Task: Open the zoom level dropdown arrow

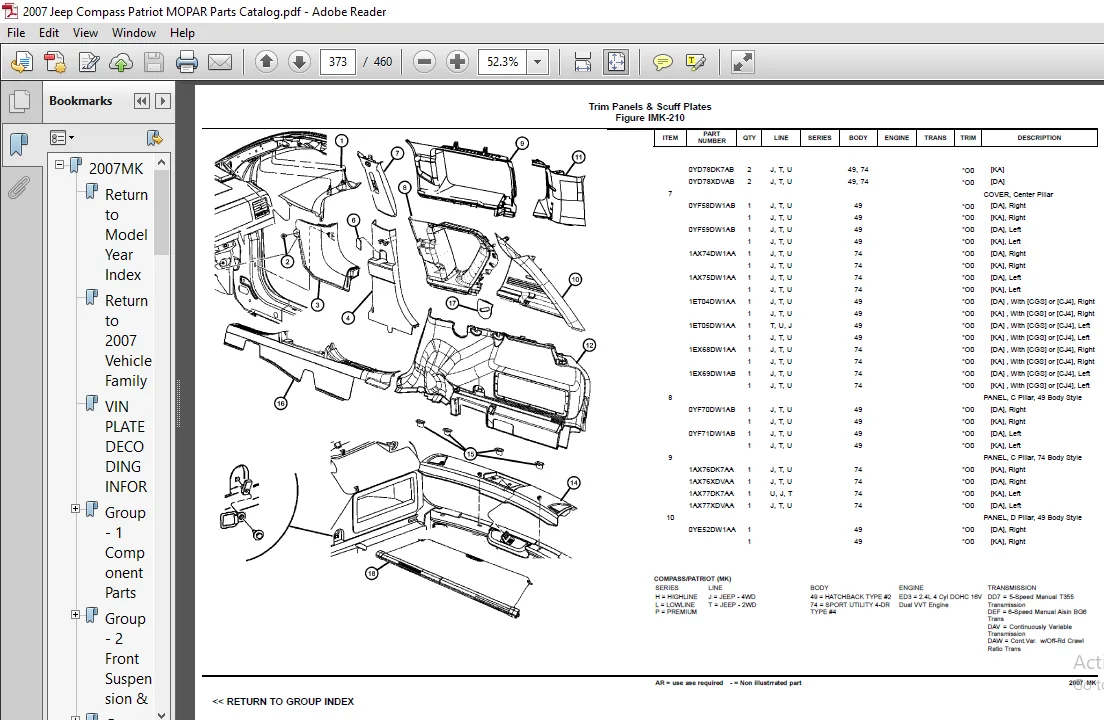Action: 537,62
